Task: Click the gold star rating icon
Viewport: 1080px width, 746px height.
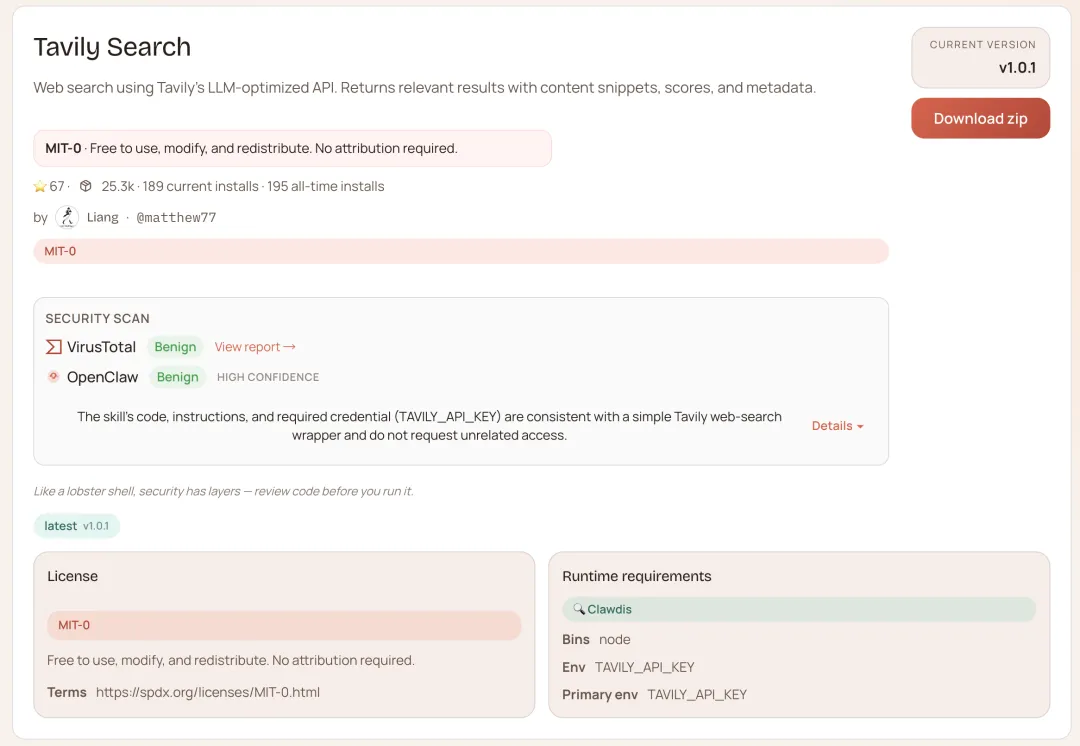Action: (40, 186)
